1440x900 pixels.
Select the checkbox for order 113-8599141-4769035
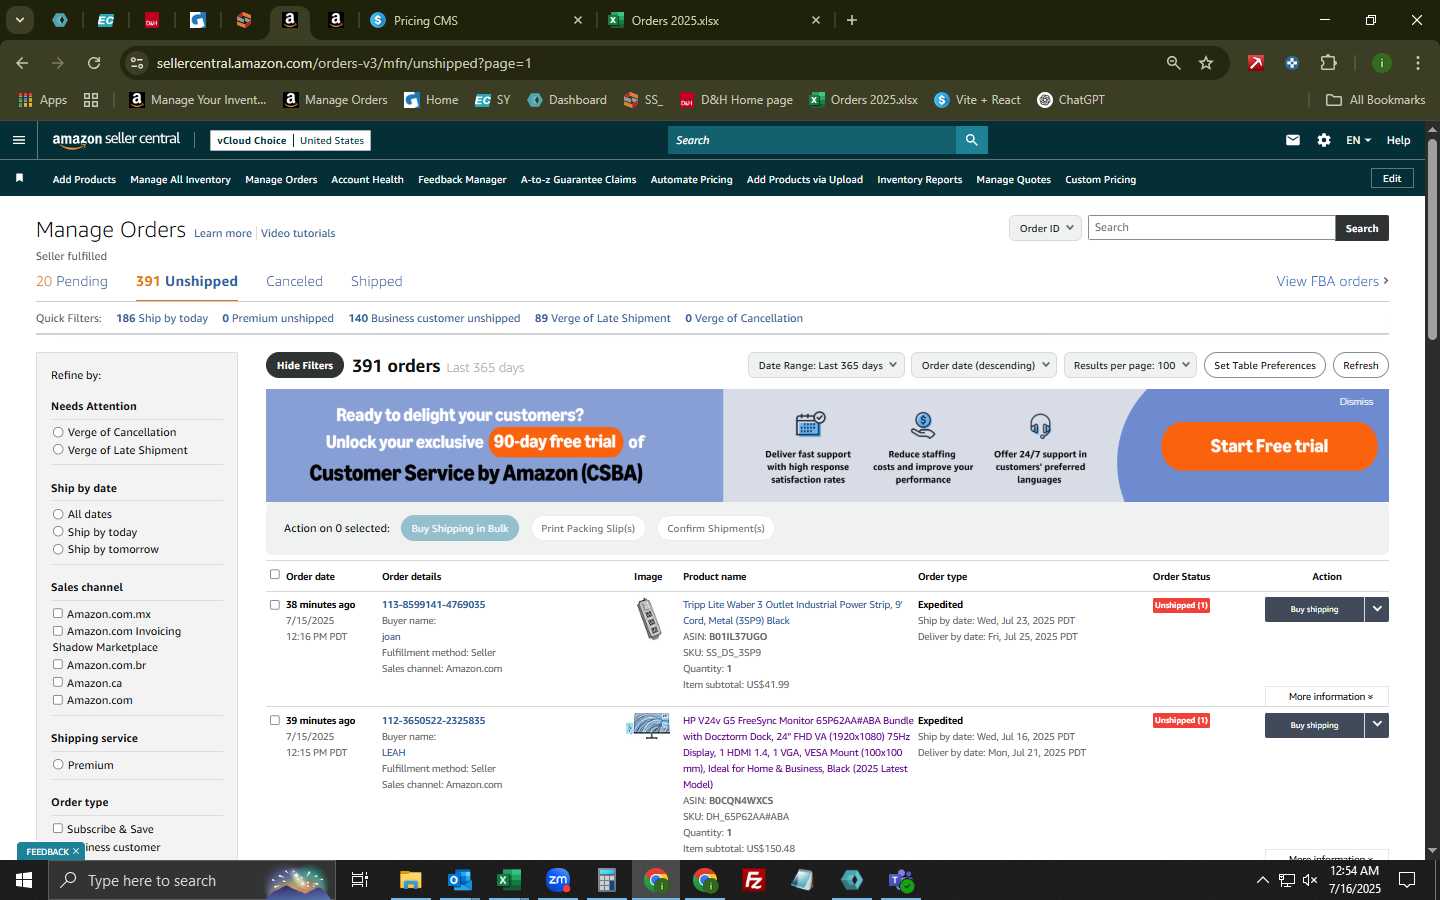[x=275, y=604]
